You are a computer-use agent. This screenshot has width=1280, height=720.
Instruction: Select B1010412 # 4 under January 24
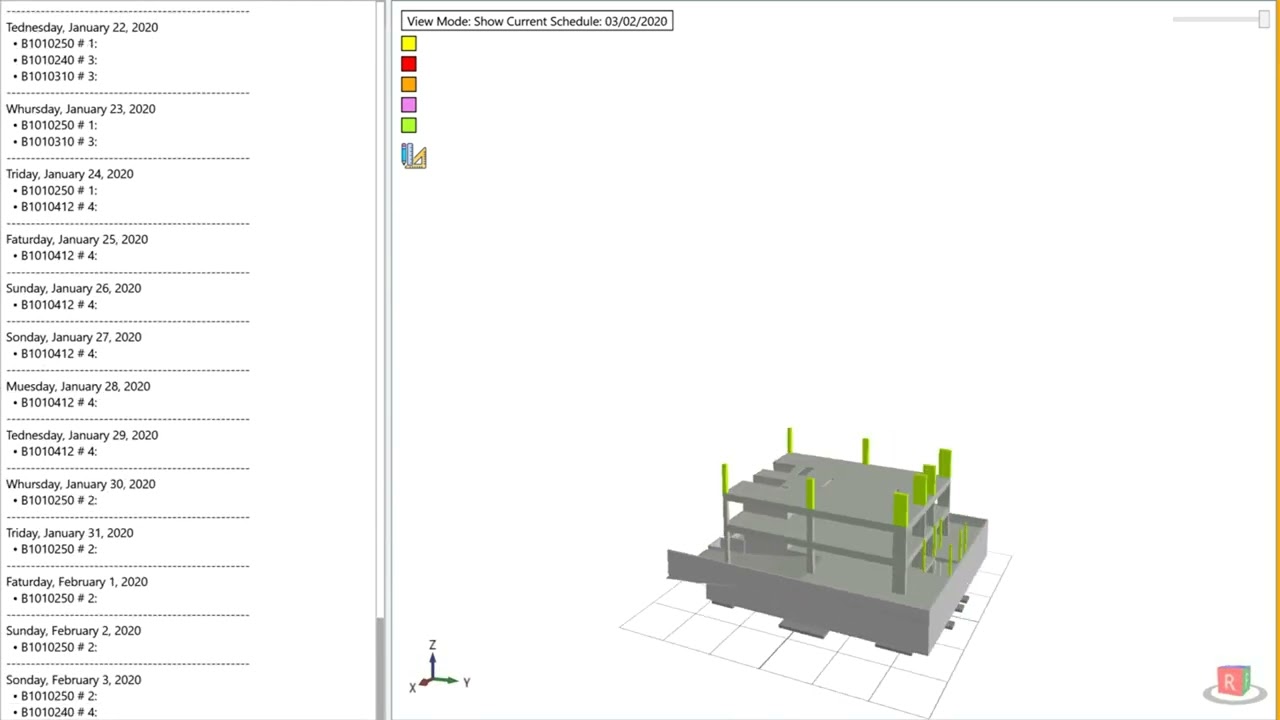pyautogui.click(x=59, y=206)
